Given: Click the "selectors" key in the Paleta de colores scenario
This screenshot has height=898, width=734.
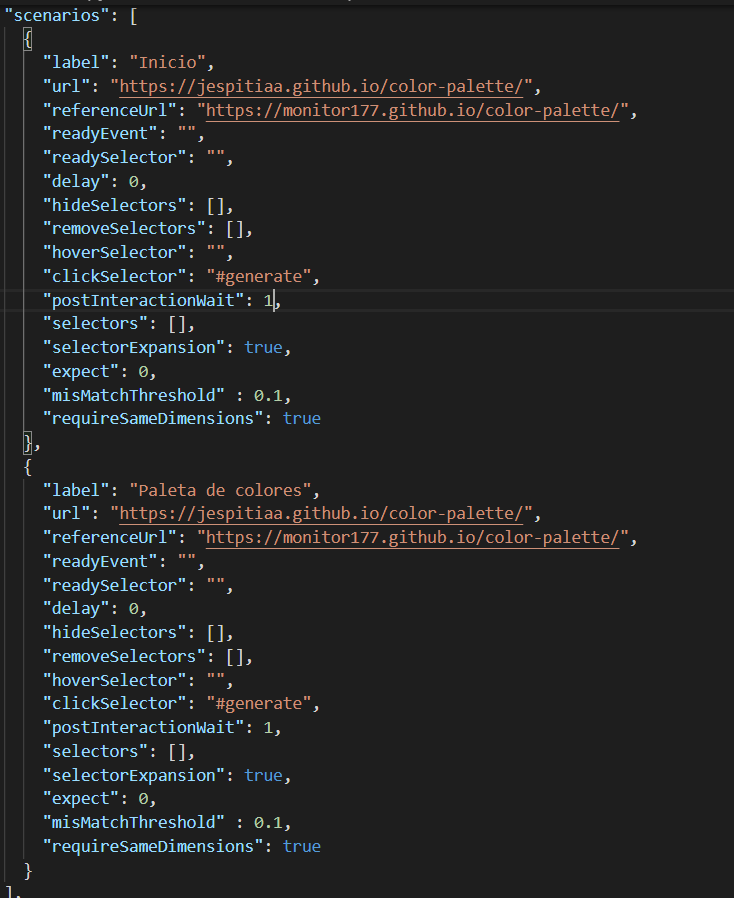Looking at the screenshot, I should 95,751.
